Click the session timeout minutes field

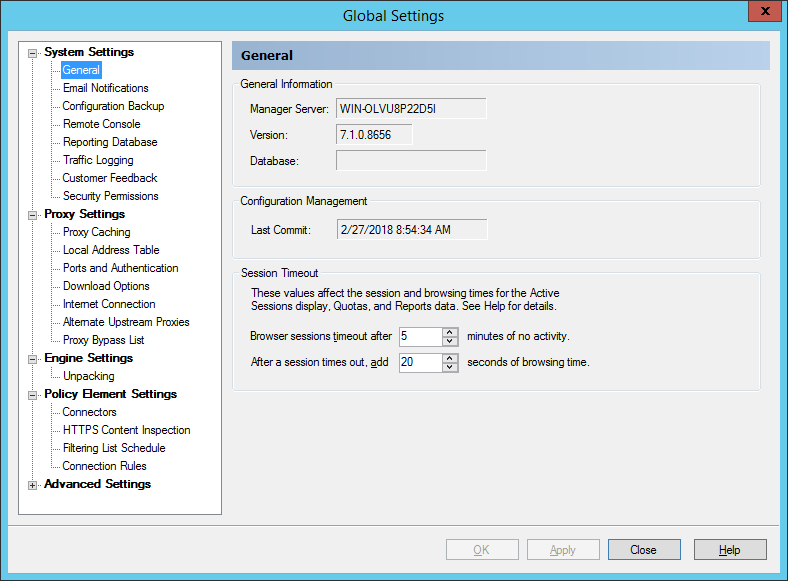tap(419, 336)
